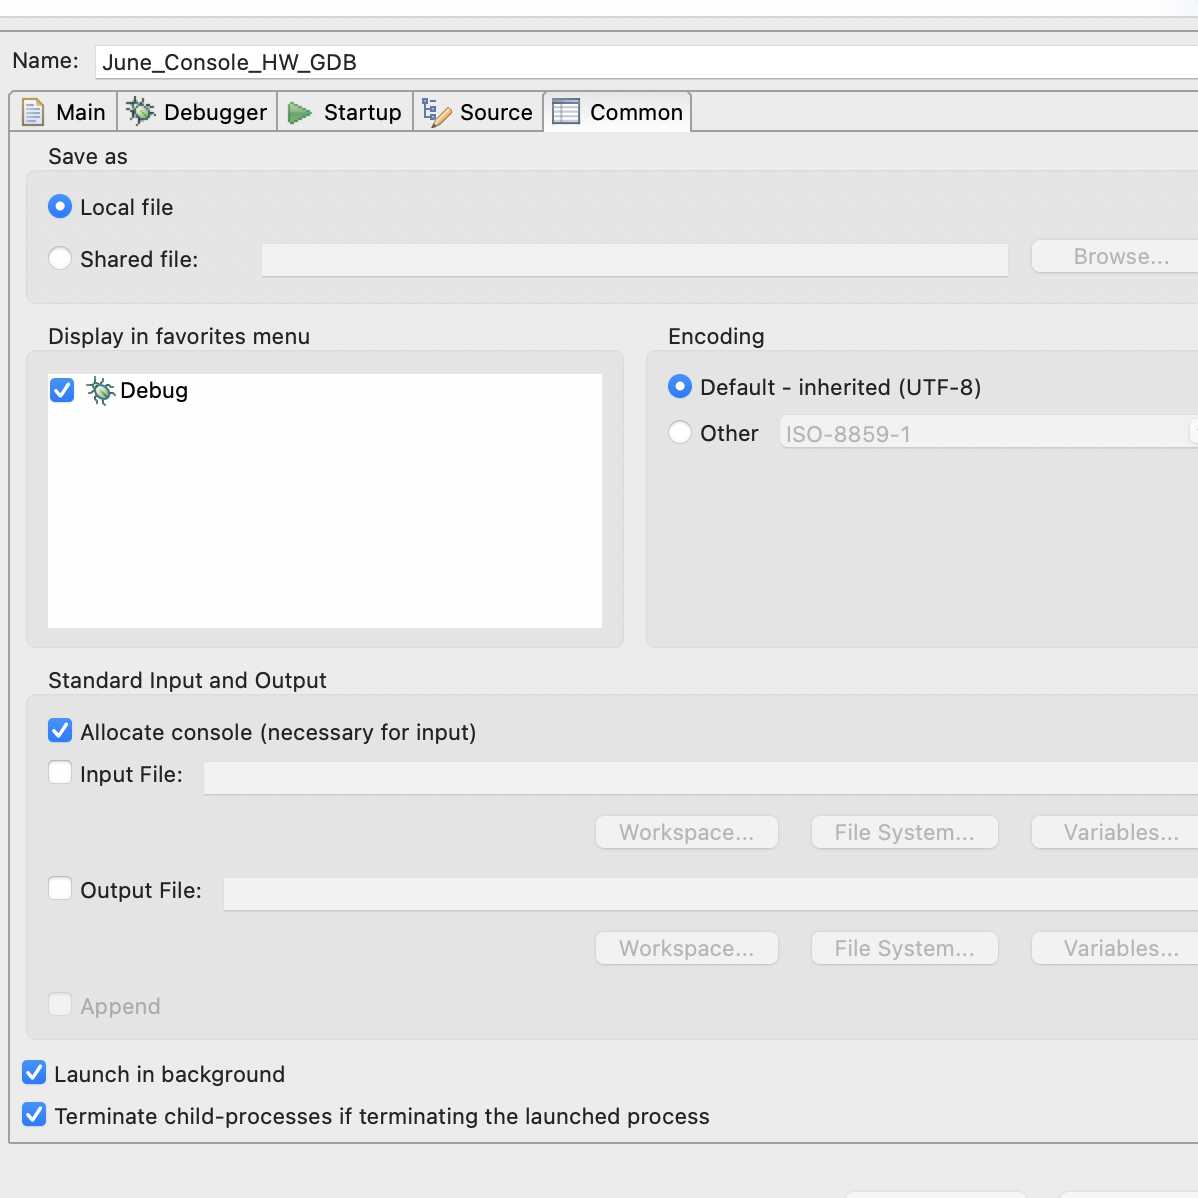1198x1198 pixels.
Task: Toggle Allocate console checkbox
Action: (60, 730)
